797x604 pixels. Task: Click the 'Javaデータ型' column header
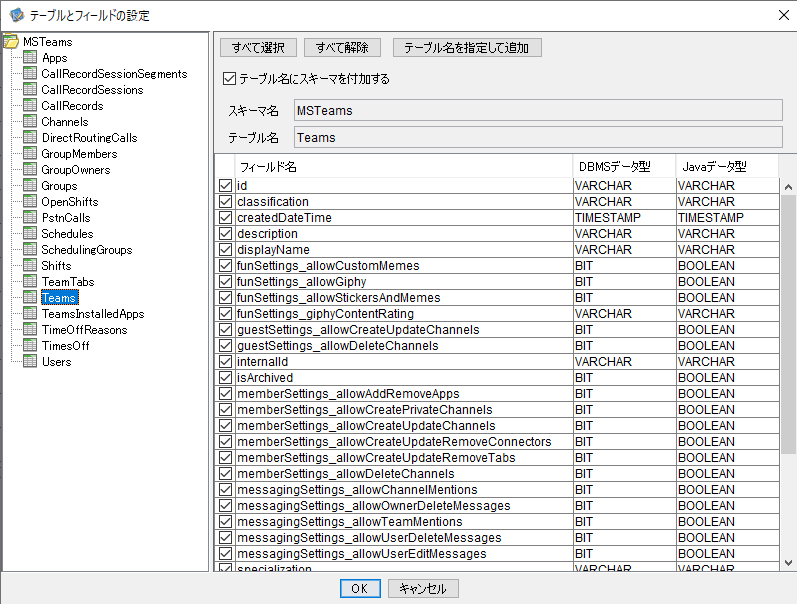tap(727, 166)
